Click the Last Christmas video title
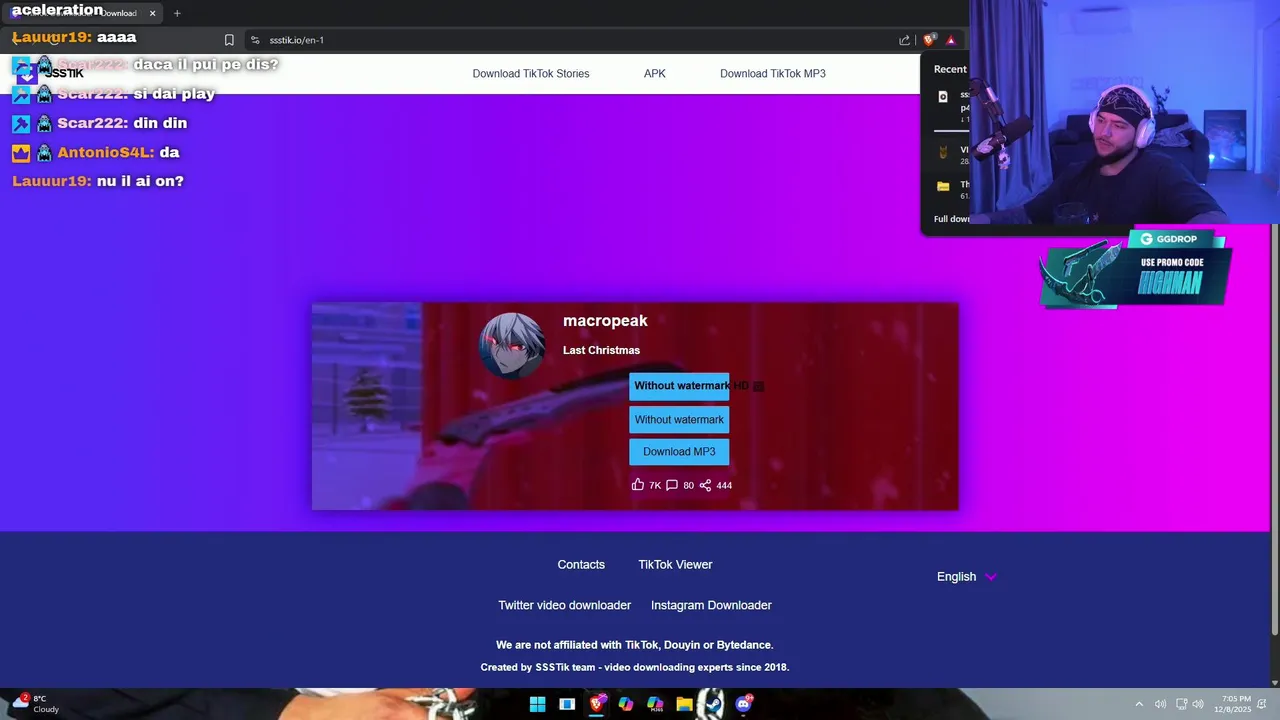 coord(601,350)
